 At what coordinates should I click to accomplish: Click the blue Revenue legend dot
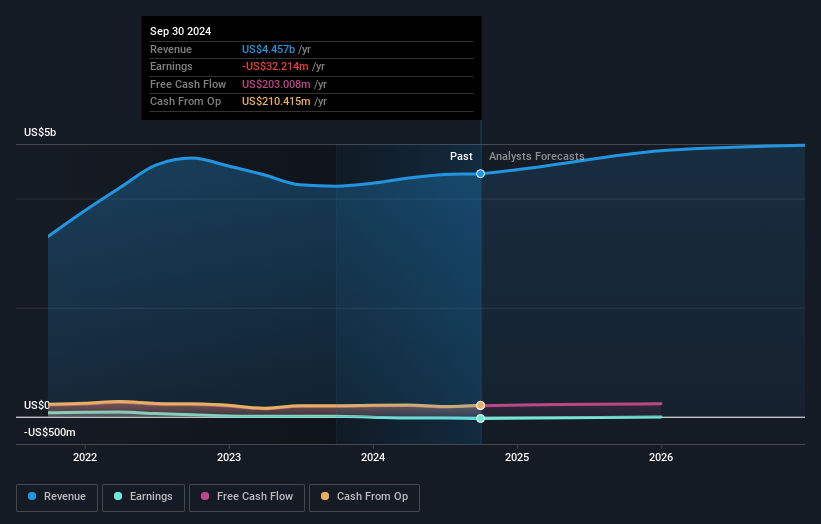pyautogui.click(x=32, y=496)
